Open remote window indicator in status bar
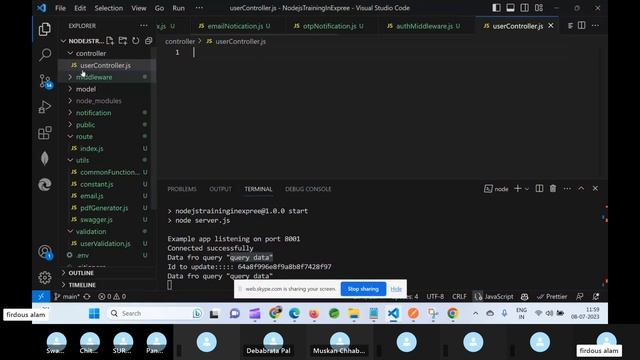The image size is (640, 360). click(x=41, y=297)
